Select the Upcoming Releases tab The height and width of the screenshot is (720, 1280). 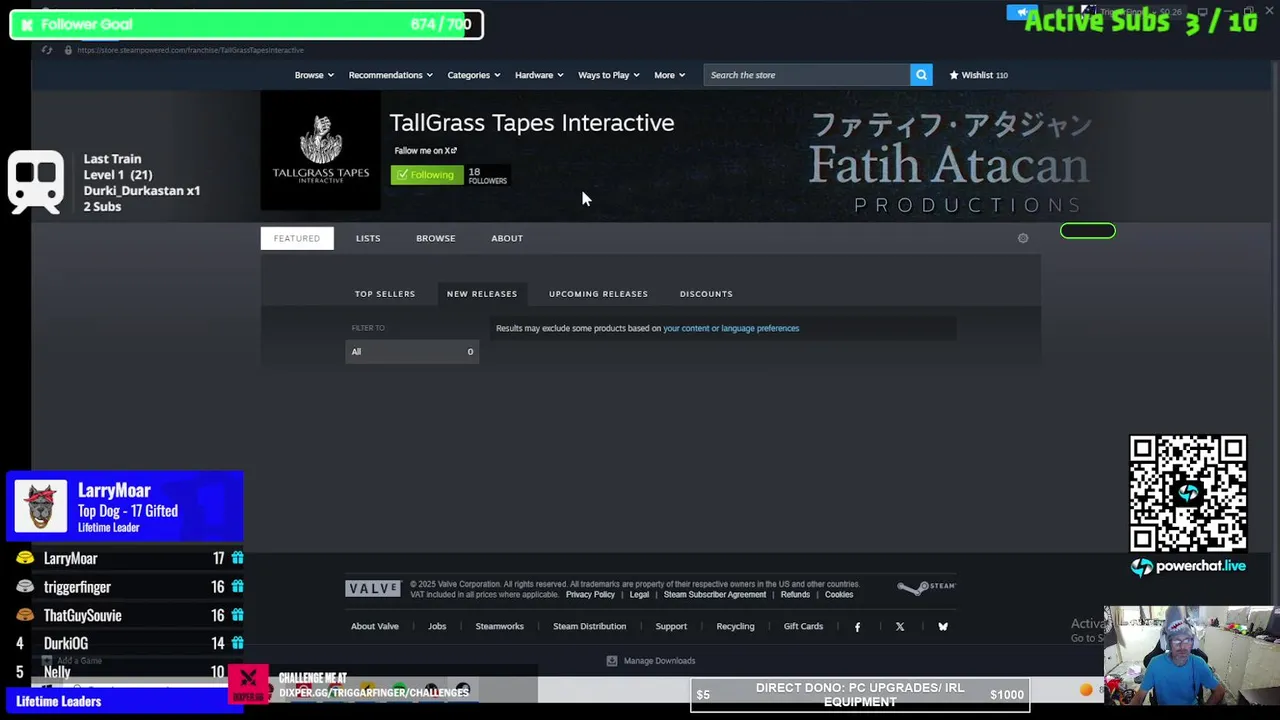(598, 294)
